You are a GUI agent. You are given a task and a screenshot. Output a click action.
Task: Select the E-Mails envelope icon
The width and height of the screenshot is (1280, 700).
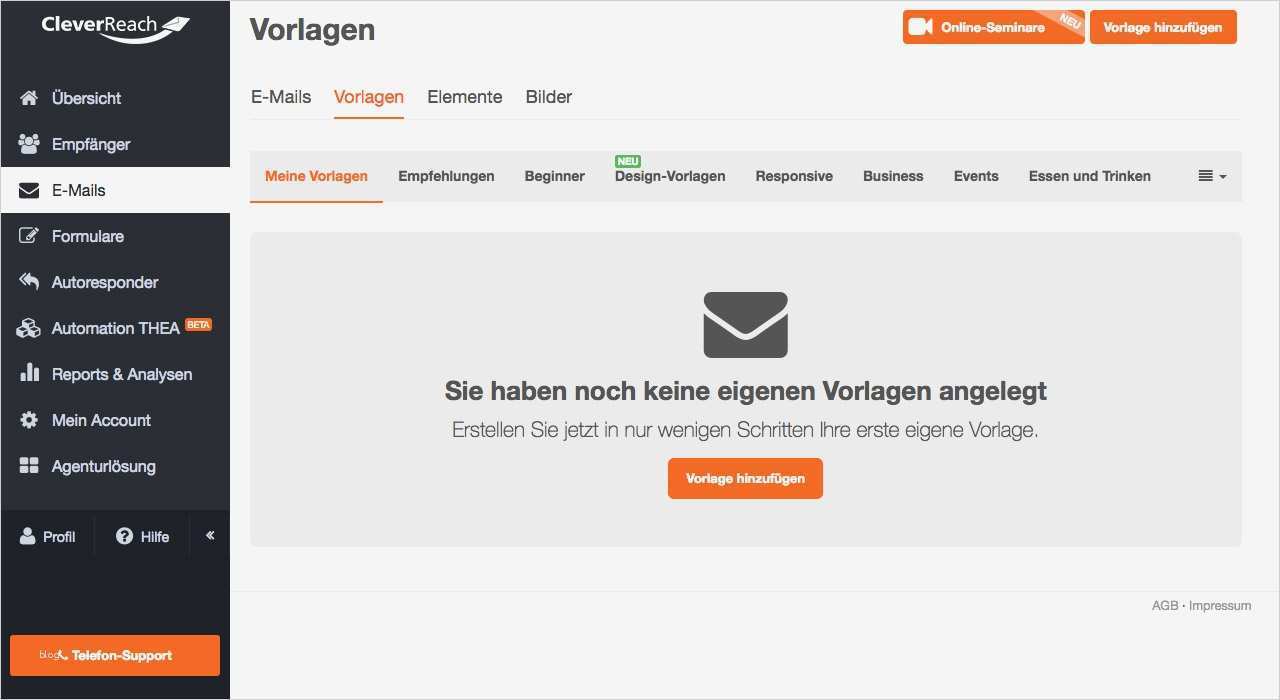coord(28,189)
